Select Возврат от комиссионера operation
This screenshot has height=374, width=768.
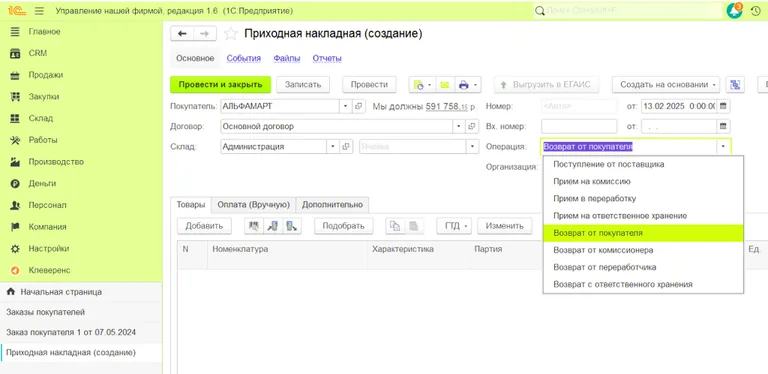tap(643, 250)
